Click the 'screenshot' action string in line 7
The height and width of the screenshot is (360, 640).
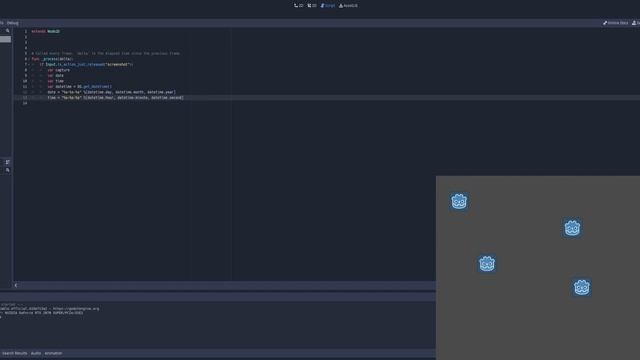pyautogui.click(x=118, y=64)
